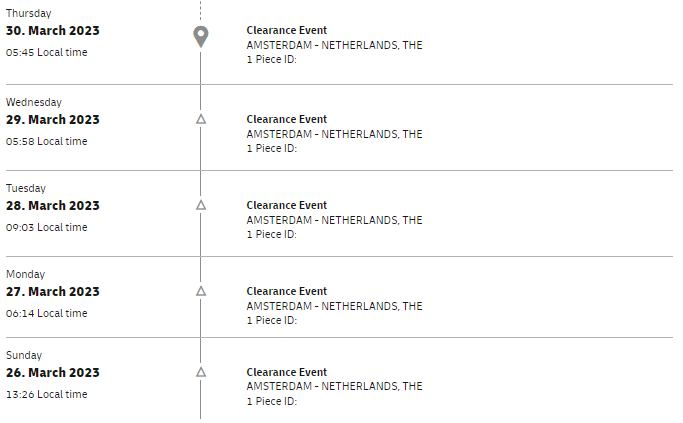Click the 05:45 Local time text

(47, 52)
